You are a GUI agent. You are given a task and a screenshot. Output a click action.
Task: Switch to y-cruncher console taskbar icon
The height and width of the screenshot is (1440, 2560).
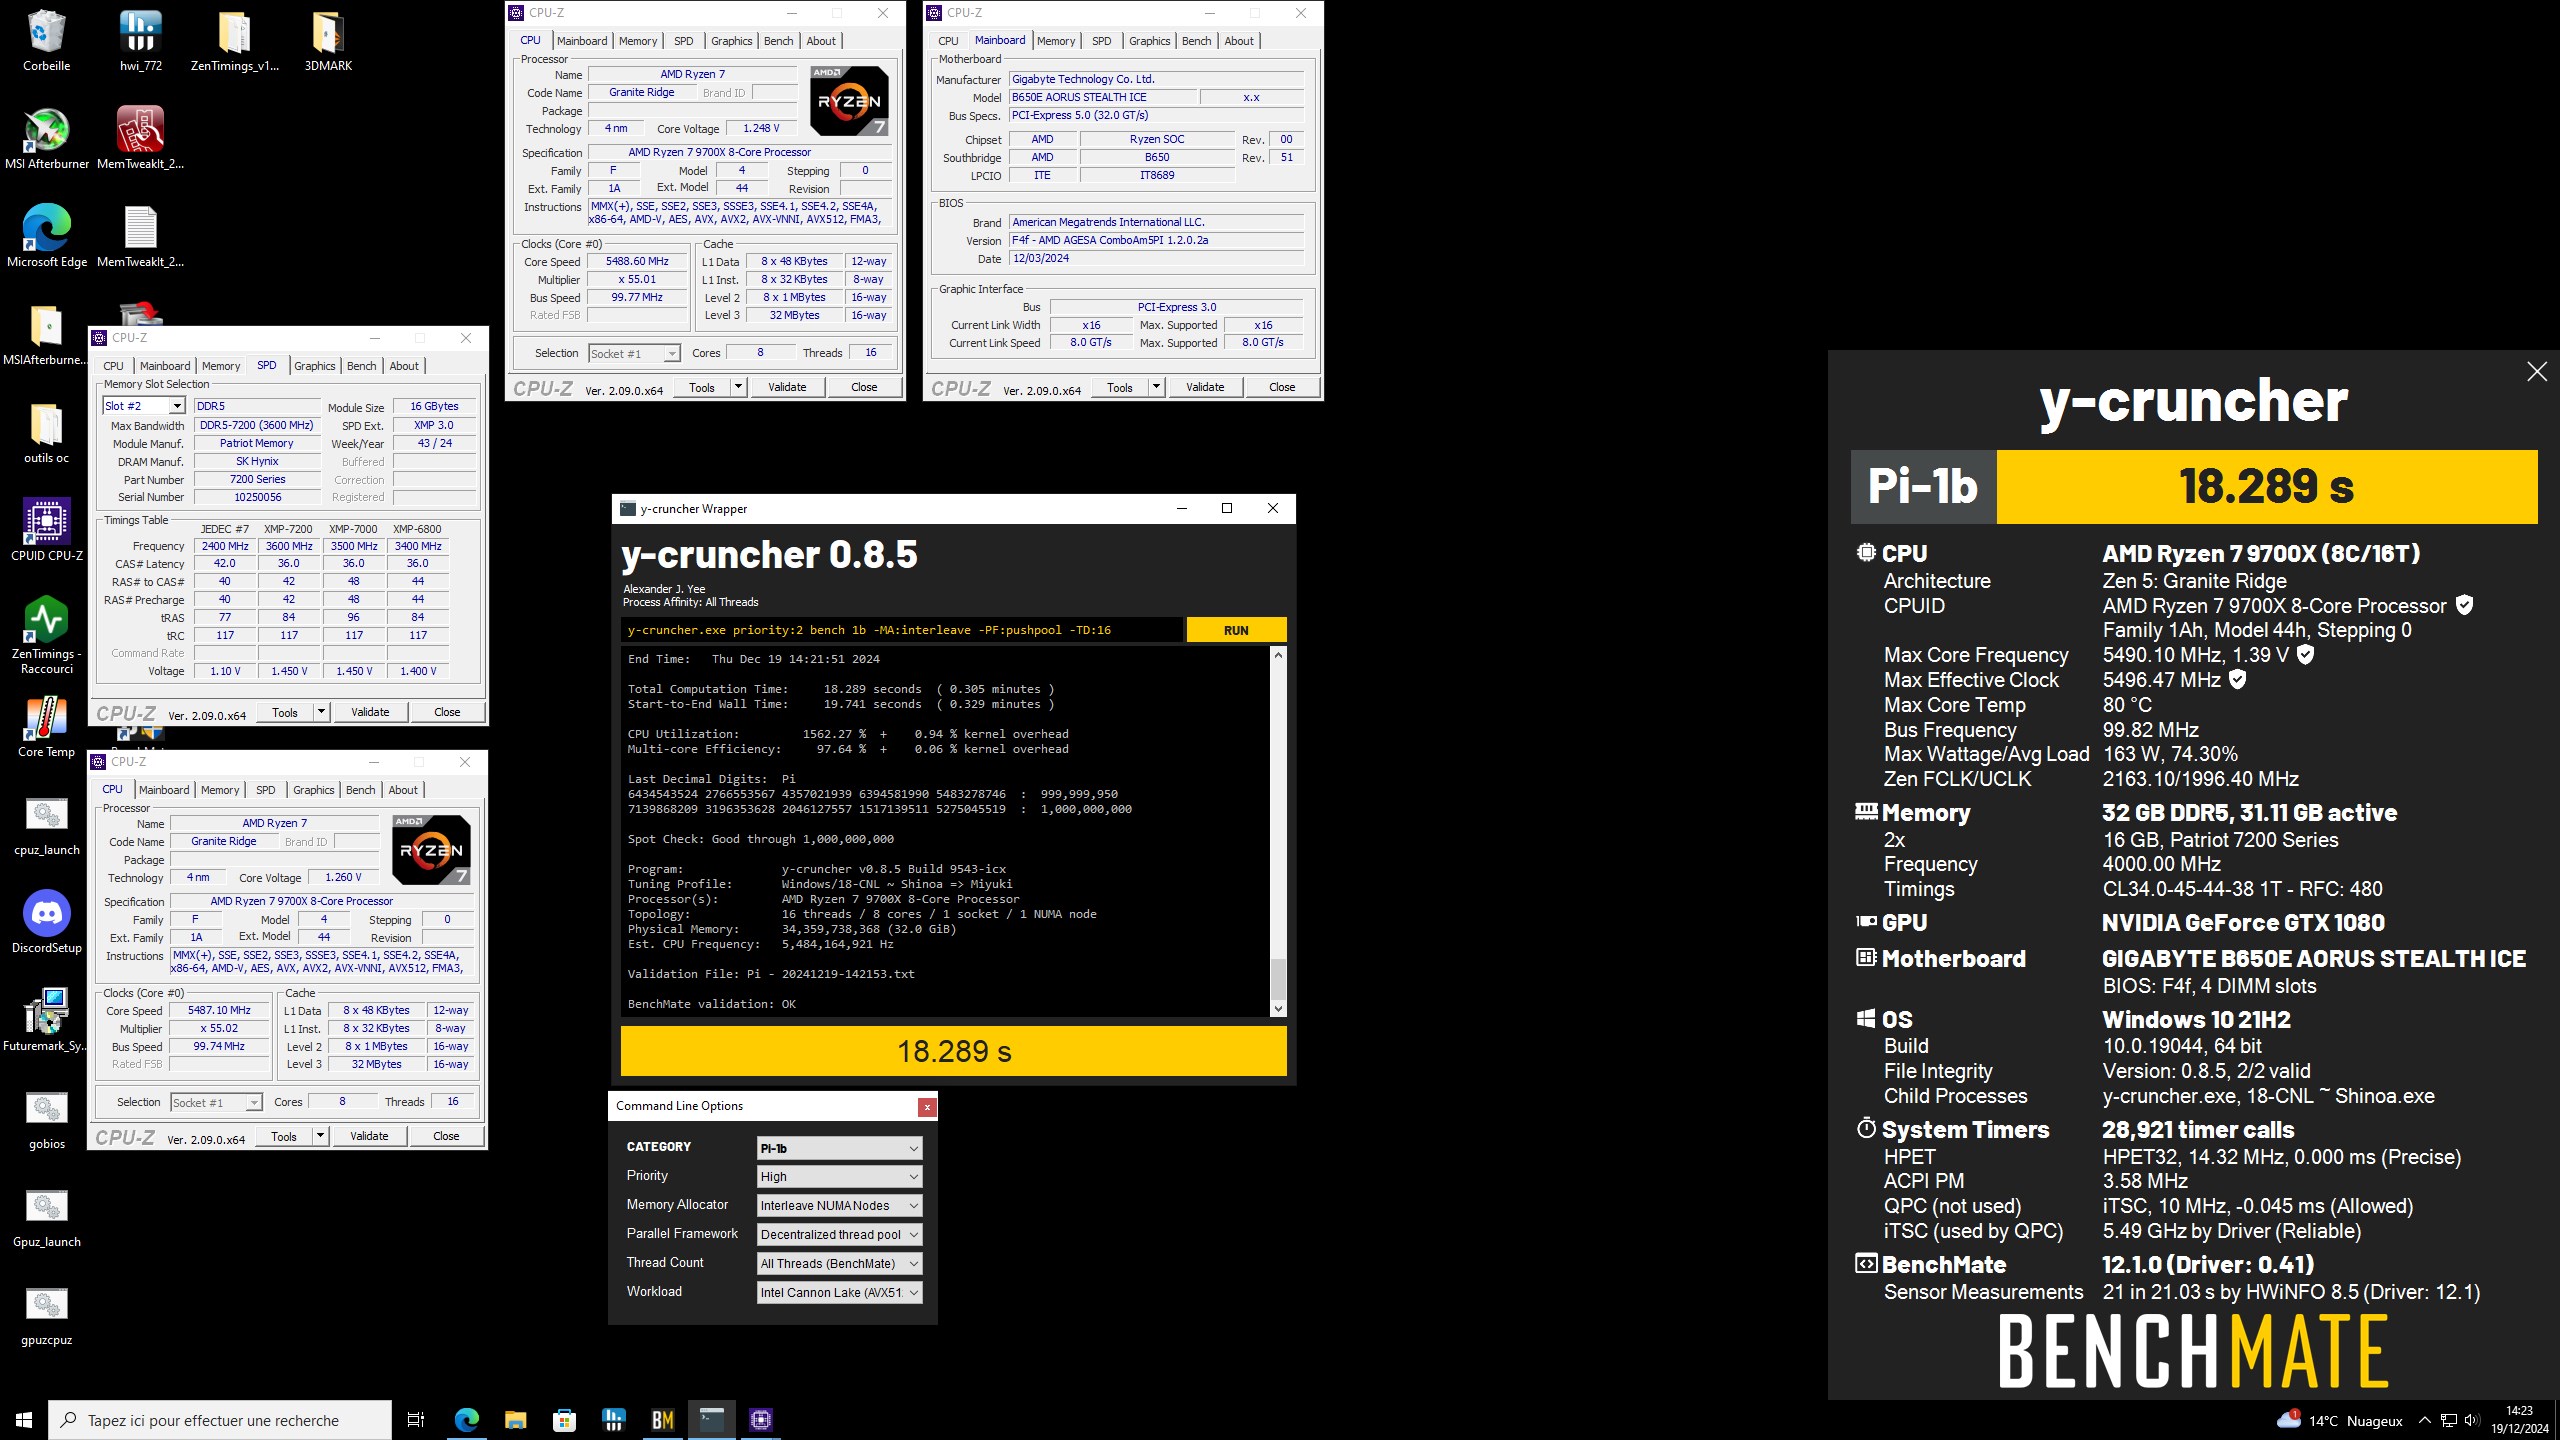[712, 1420]
